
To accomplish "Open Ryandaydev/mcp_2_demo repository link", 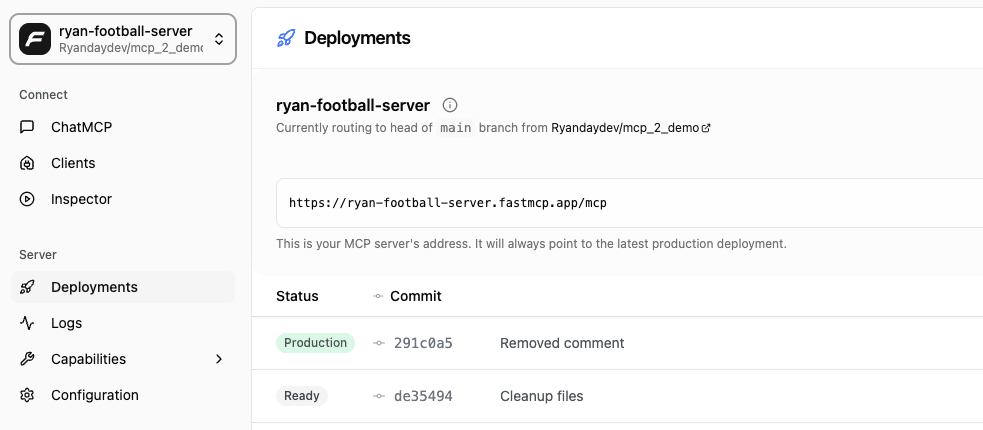I will (625, 128).
